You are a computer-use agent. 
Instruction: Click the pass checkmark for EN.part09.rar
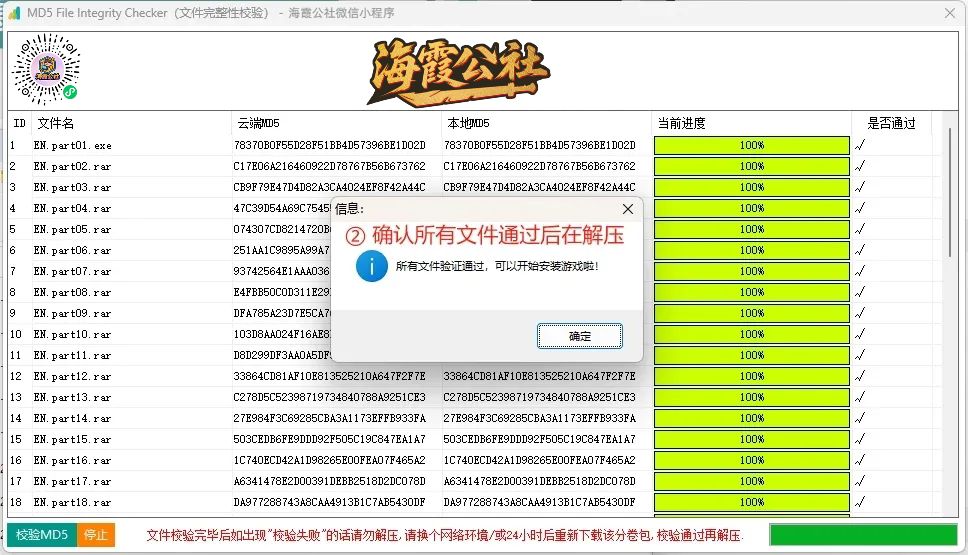click(x=860, y=313)
